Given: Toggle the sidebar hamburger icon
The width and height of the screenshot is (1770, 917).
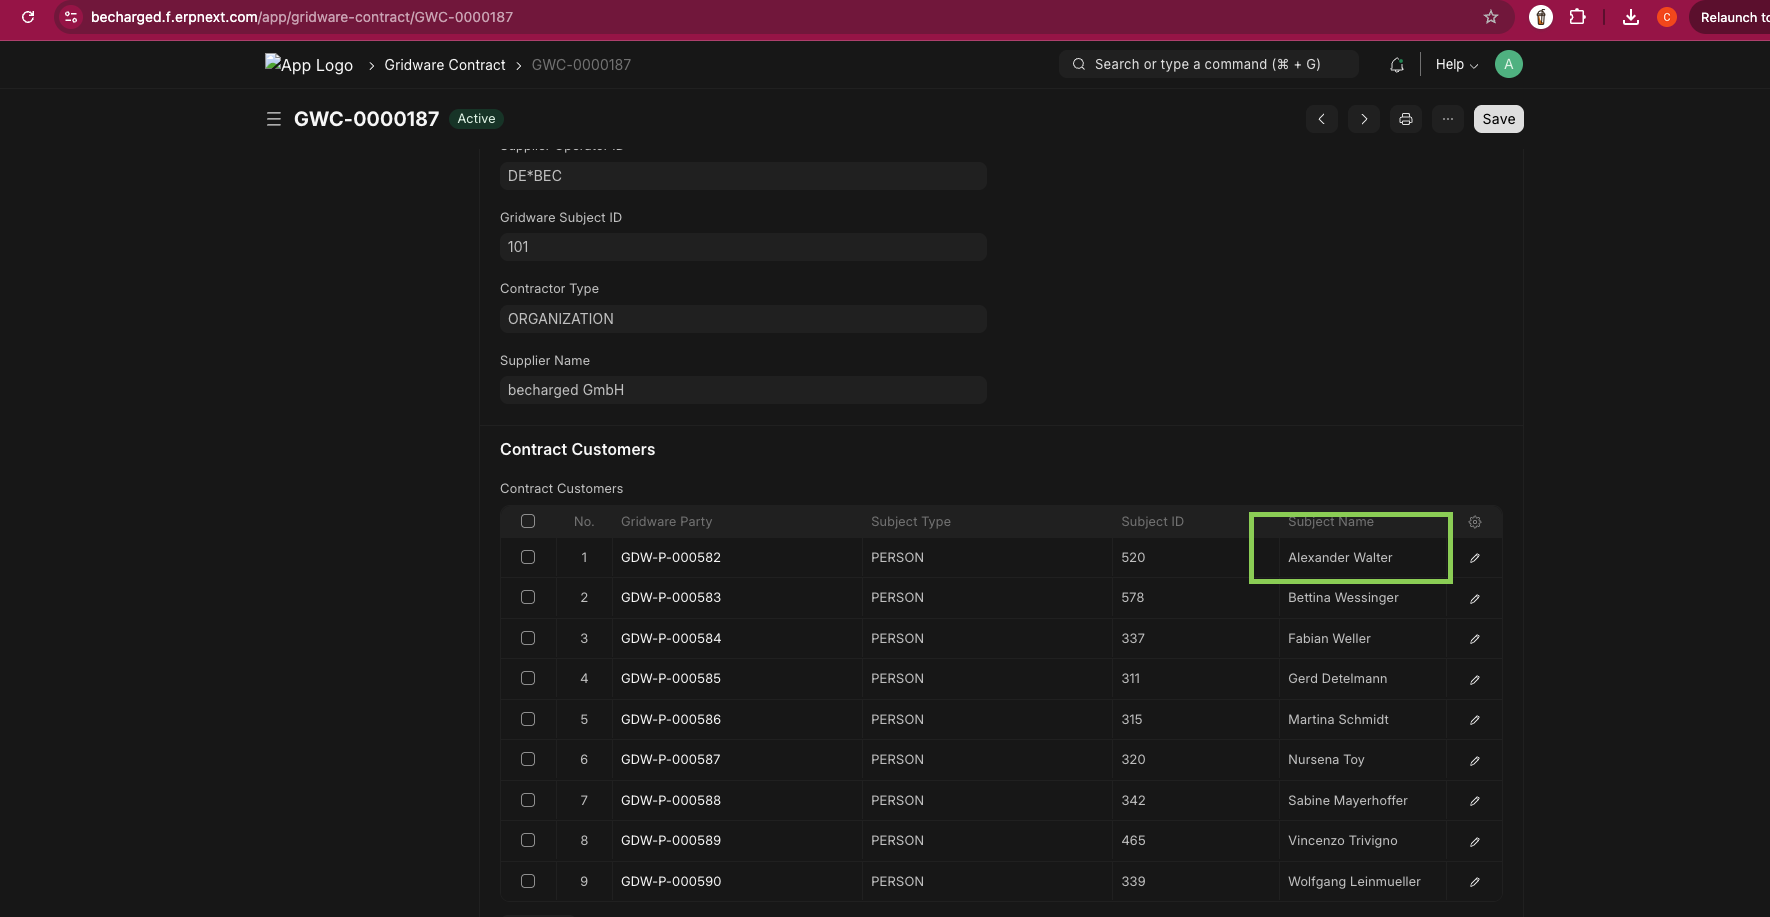Looking at the screenshot, I should [x=273, y=119].
